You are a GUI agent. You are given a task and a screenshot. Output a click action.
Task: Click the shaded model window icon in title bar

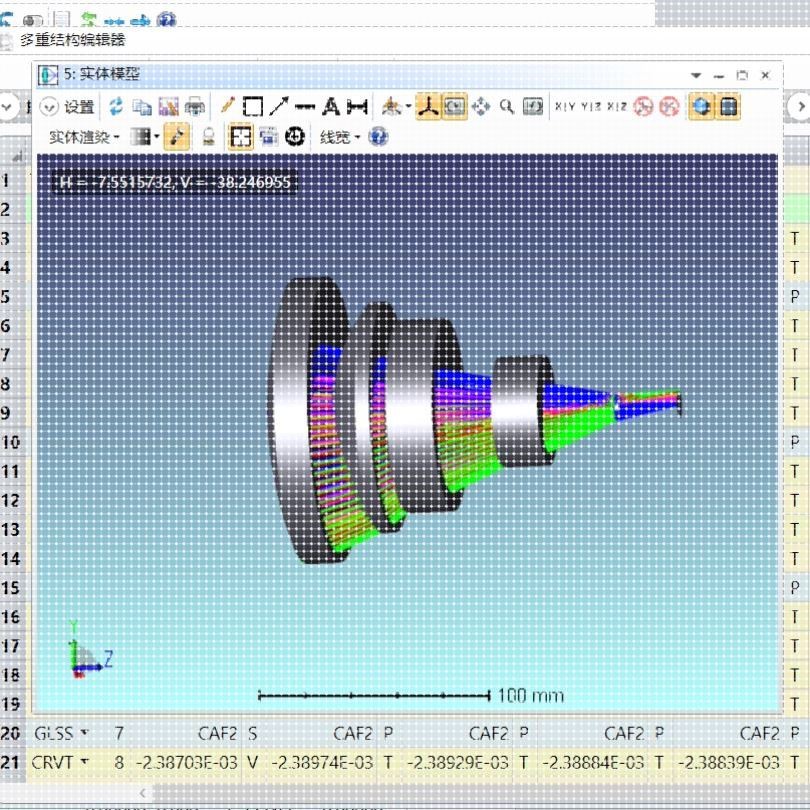point(48,75)
